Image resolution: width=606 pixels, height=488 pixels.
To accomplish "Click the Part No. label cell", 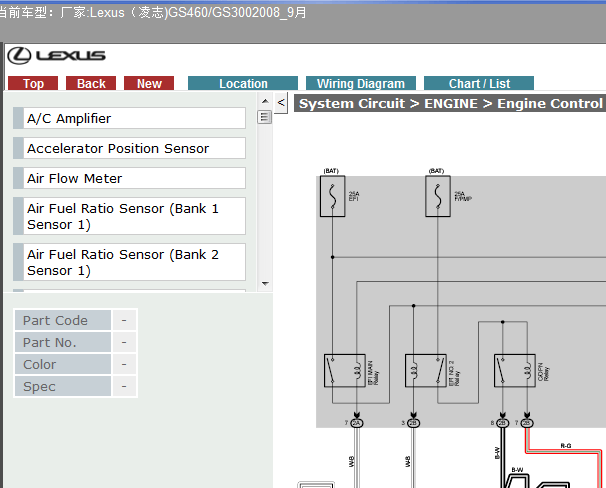I will 63,342.
